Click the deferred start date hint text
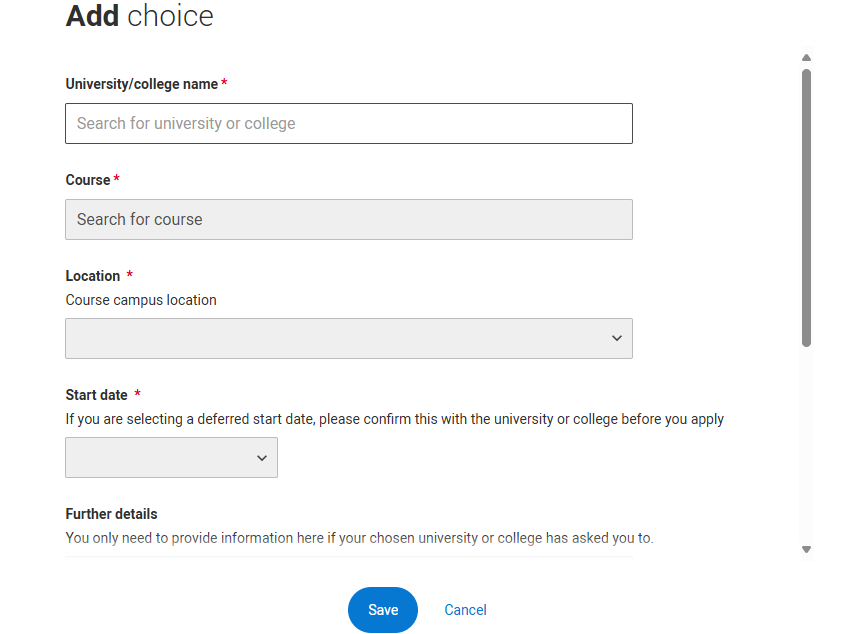Image resolution: width=855 pixels, height=634 pixels. (x=394, y=419)
